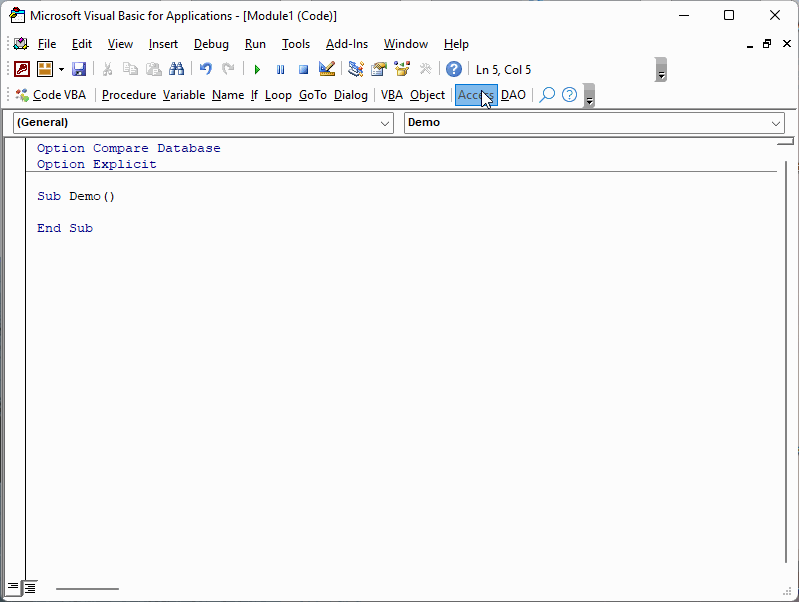Open the Debug menu
799x602 pixels.
[x=211, y=44]
